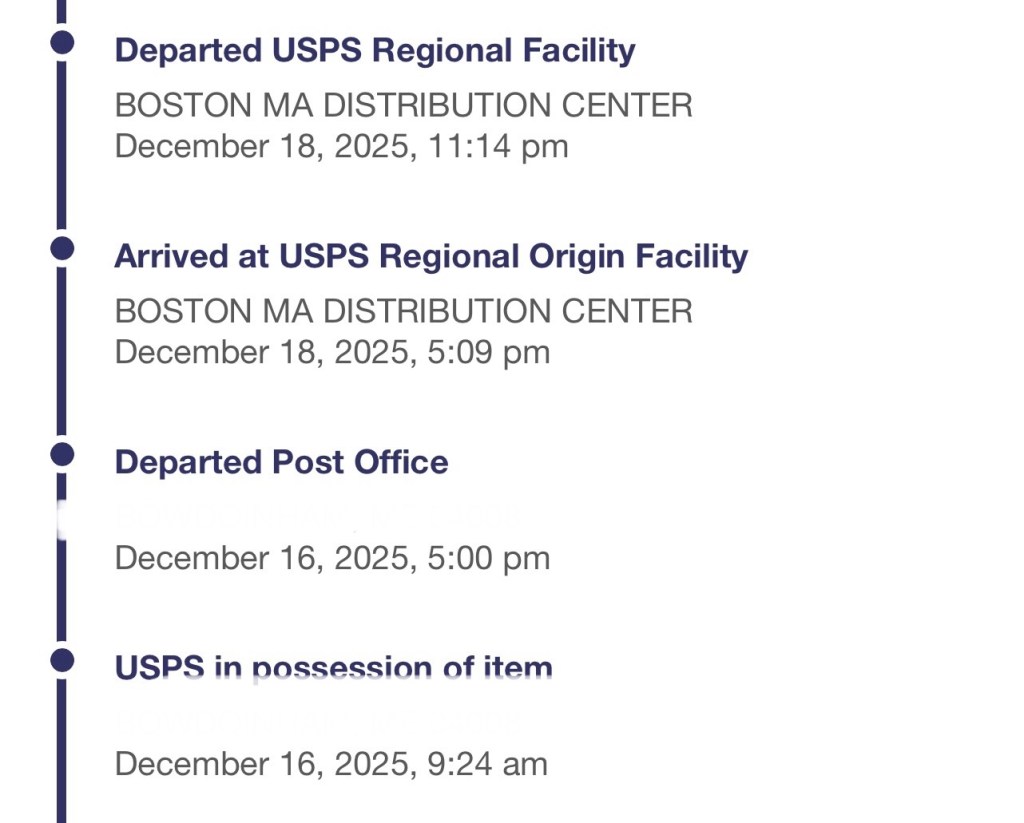Viewport: 1024px width, 823px height.
Task: Click the December 16, 2025, 9:24 am timestamp
Action: [331, 764]
